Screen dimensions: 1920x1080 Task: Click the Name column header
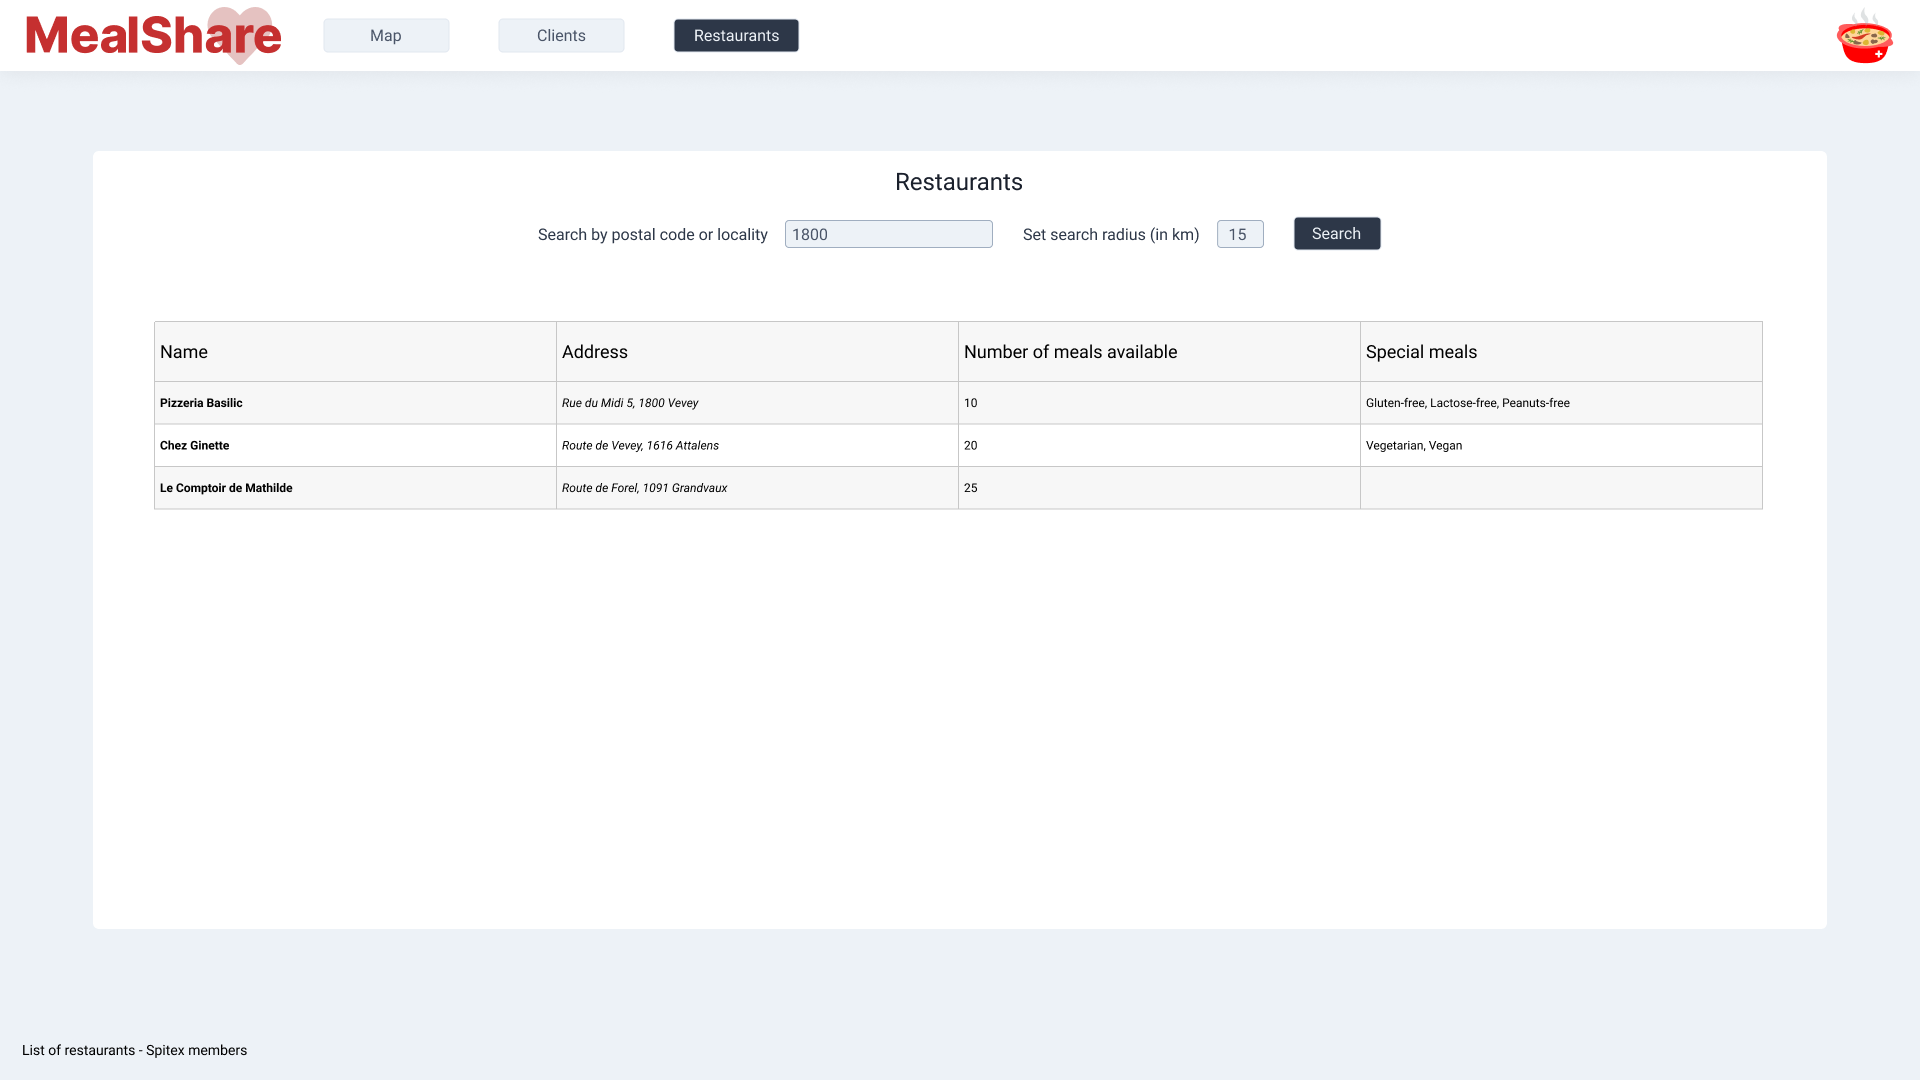pyautogui.click(x=184, y=352)
